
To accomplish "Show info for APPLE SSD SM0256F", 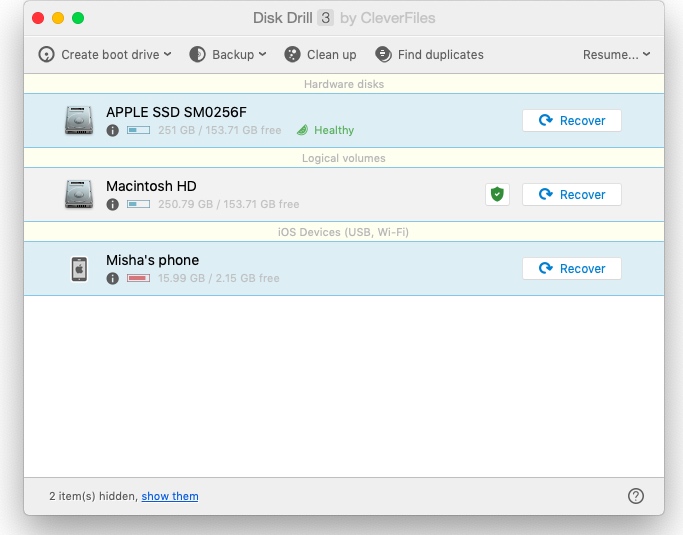I will pos(112,130).
